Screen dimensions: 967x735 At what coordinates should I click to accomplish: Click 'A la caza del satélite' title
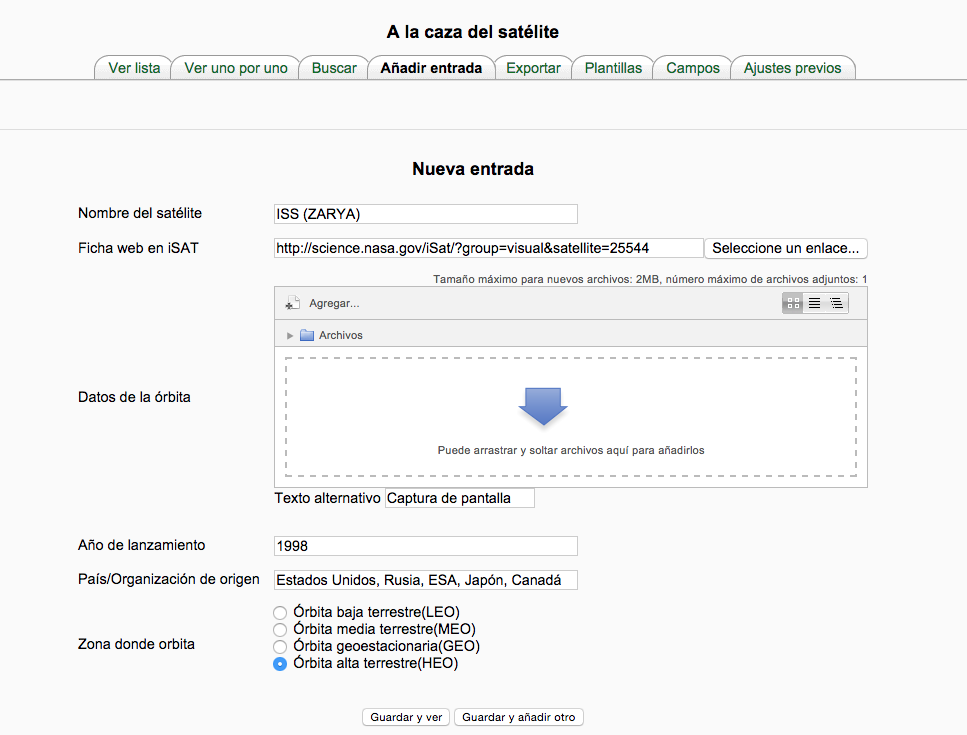(x=473, y=32)
